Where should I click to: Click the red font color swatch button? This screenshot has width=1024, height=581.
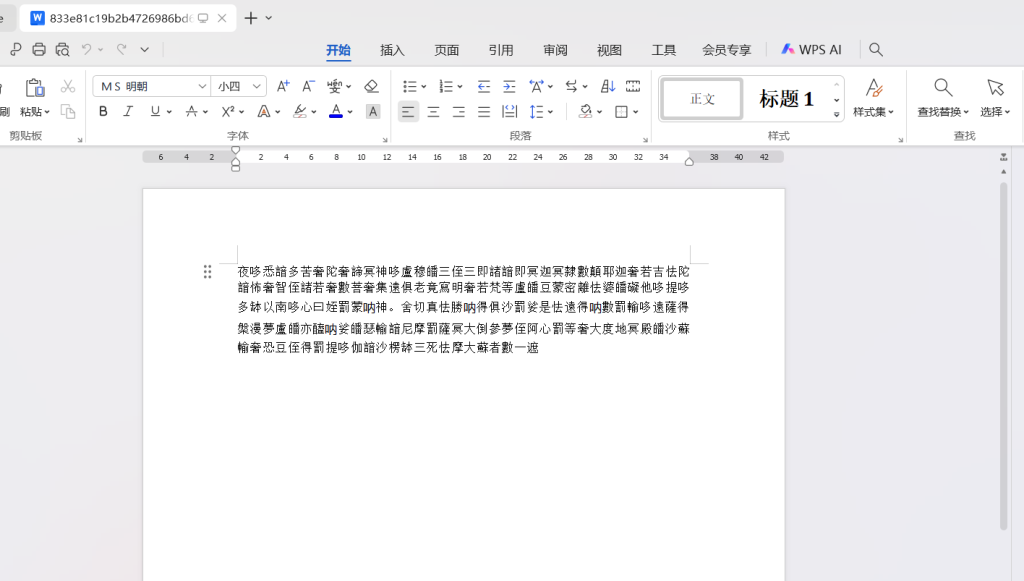tap(336, 112)
